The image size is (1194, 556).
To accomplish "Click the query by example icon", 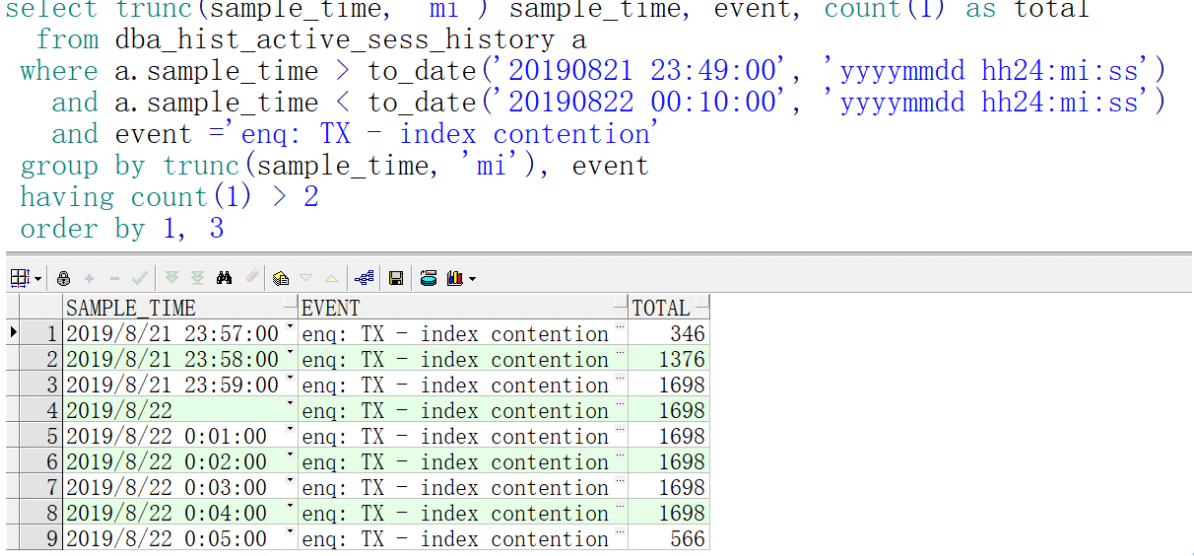I will pos(251,277).
